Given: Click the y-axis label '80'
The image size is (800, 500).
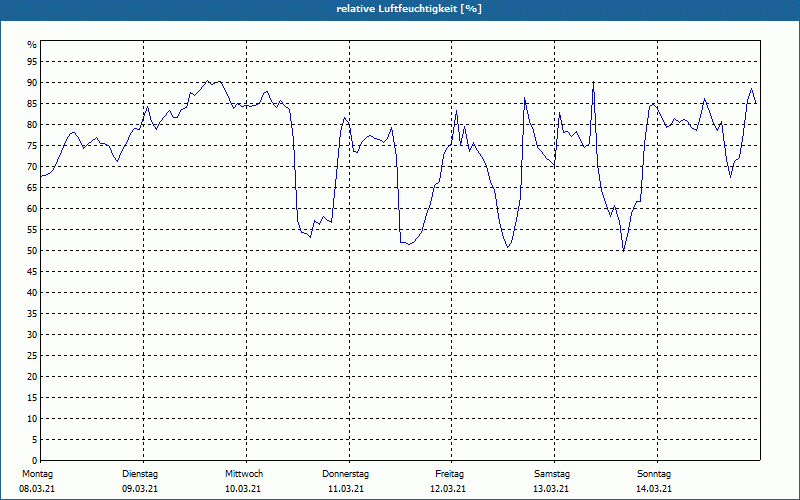Looking at the screenshot, I should pyautogui.click(x=32, y=124).
